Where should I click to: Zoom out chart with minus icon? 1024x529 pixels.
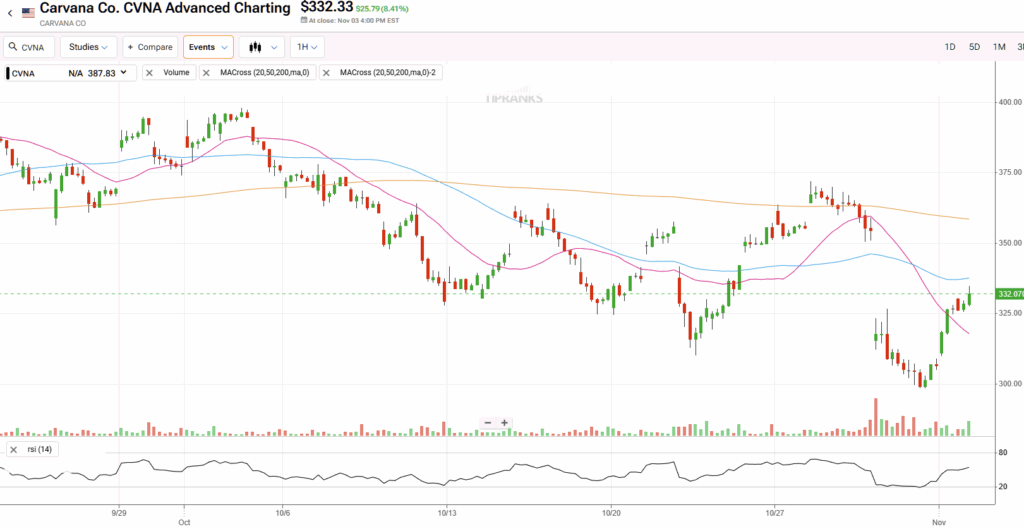pyautogui.click(x=488, y=423)
